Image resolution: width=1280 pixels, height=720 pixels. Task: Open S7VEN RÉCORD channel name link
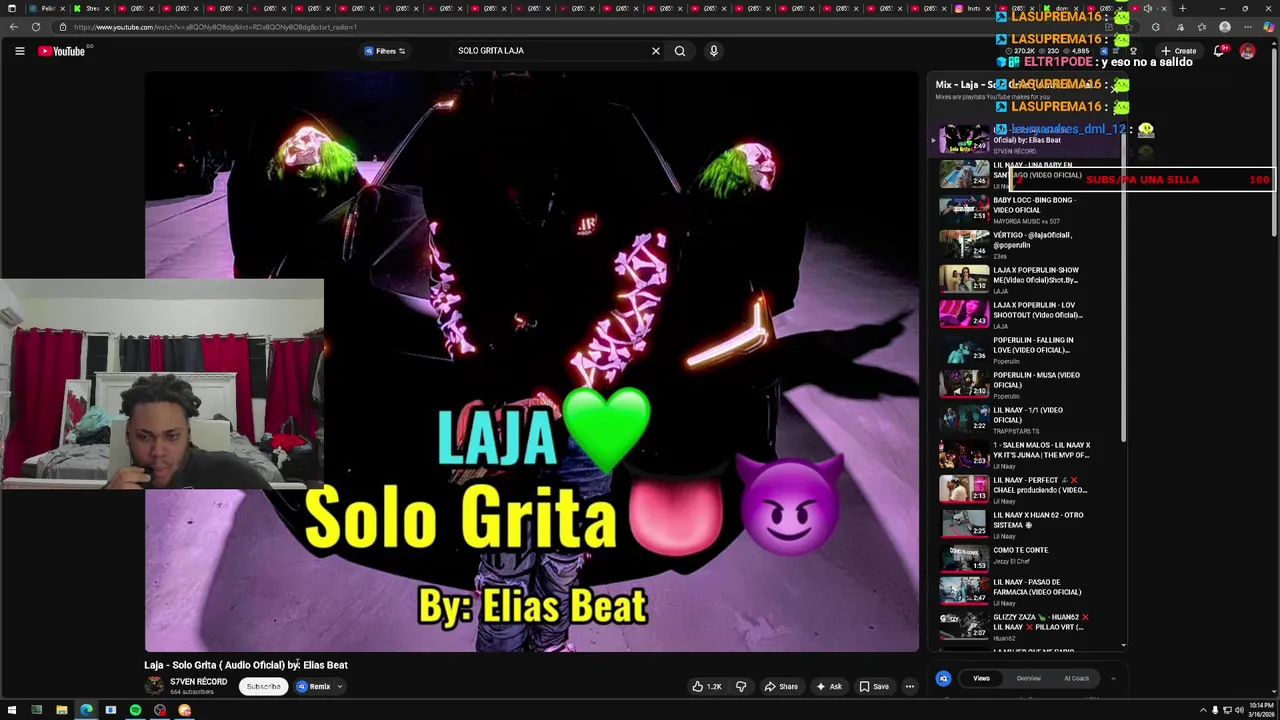click(x=198, y=682)
